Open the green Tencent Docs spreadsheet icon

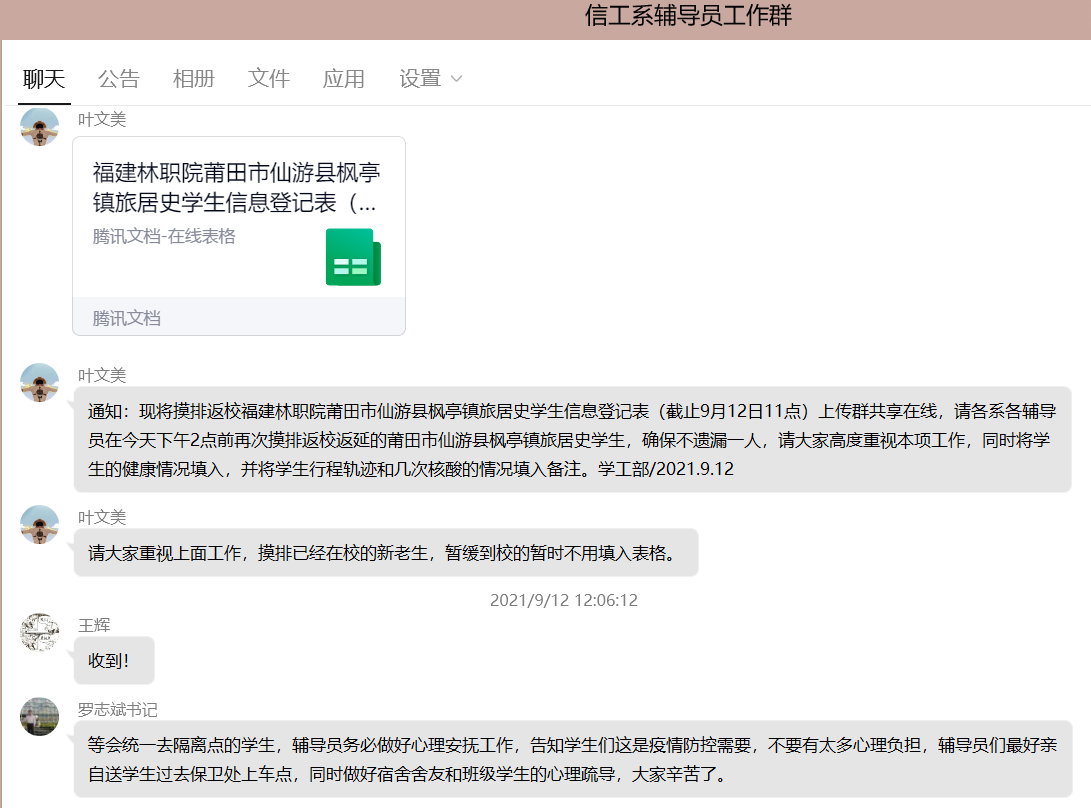353,257
